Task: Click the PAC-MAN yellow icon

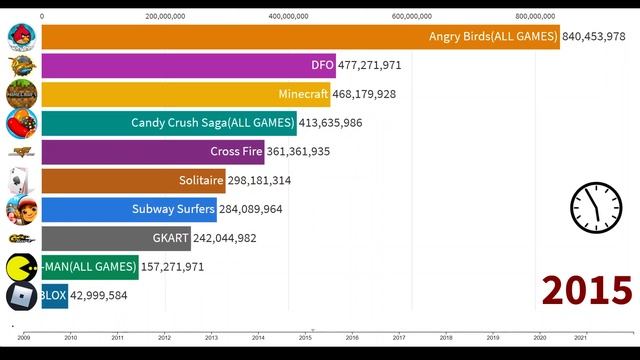Action: tap(22, 267)
